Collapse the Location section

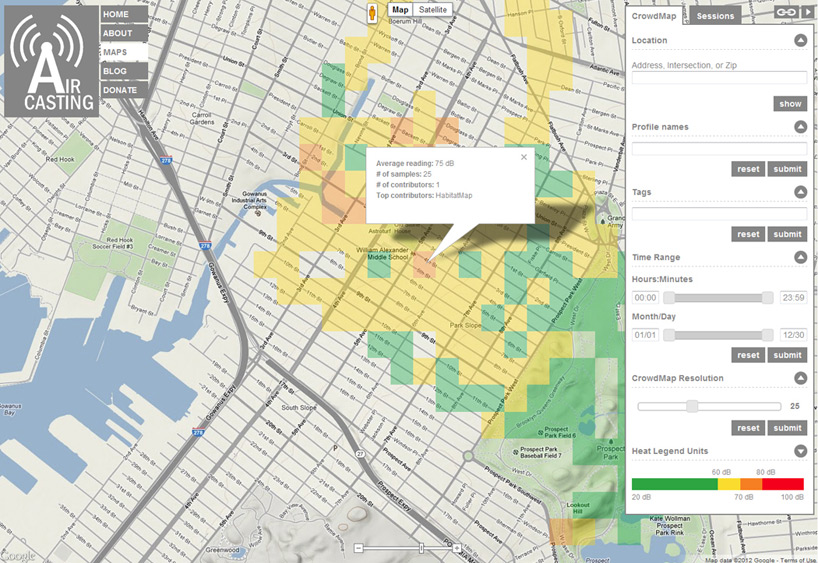point(800,41)
